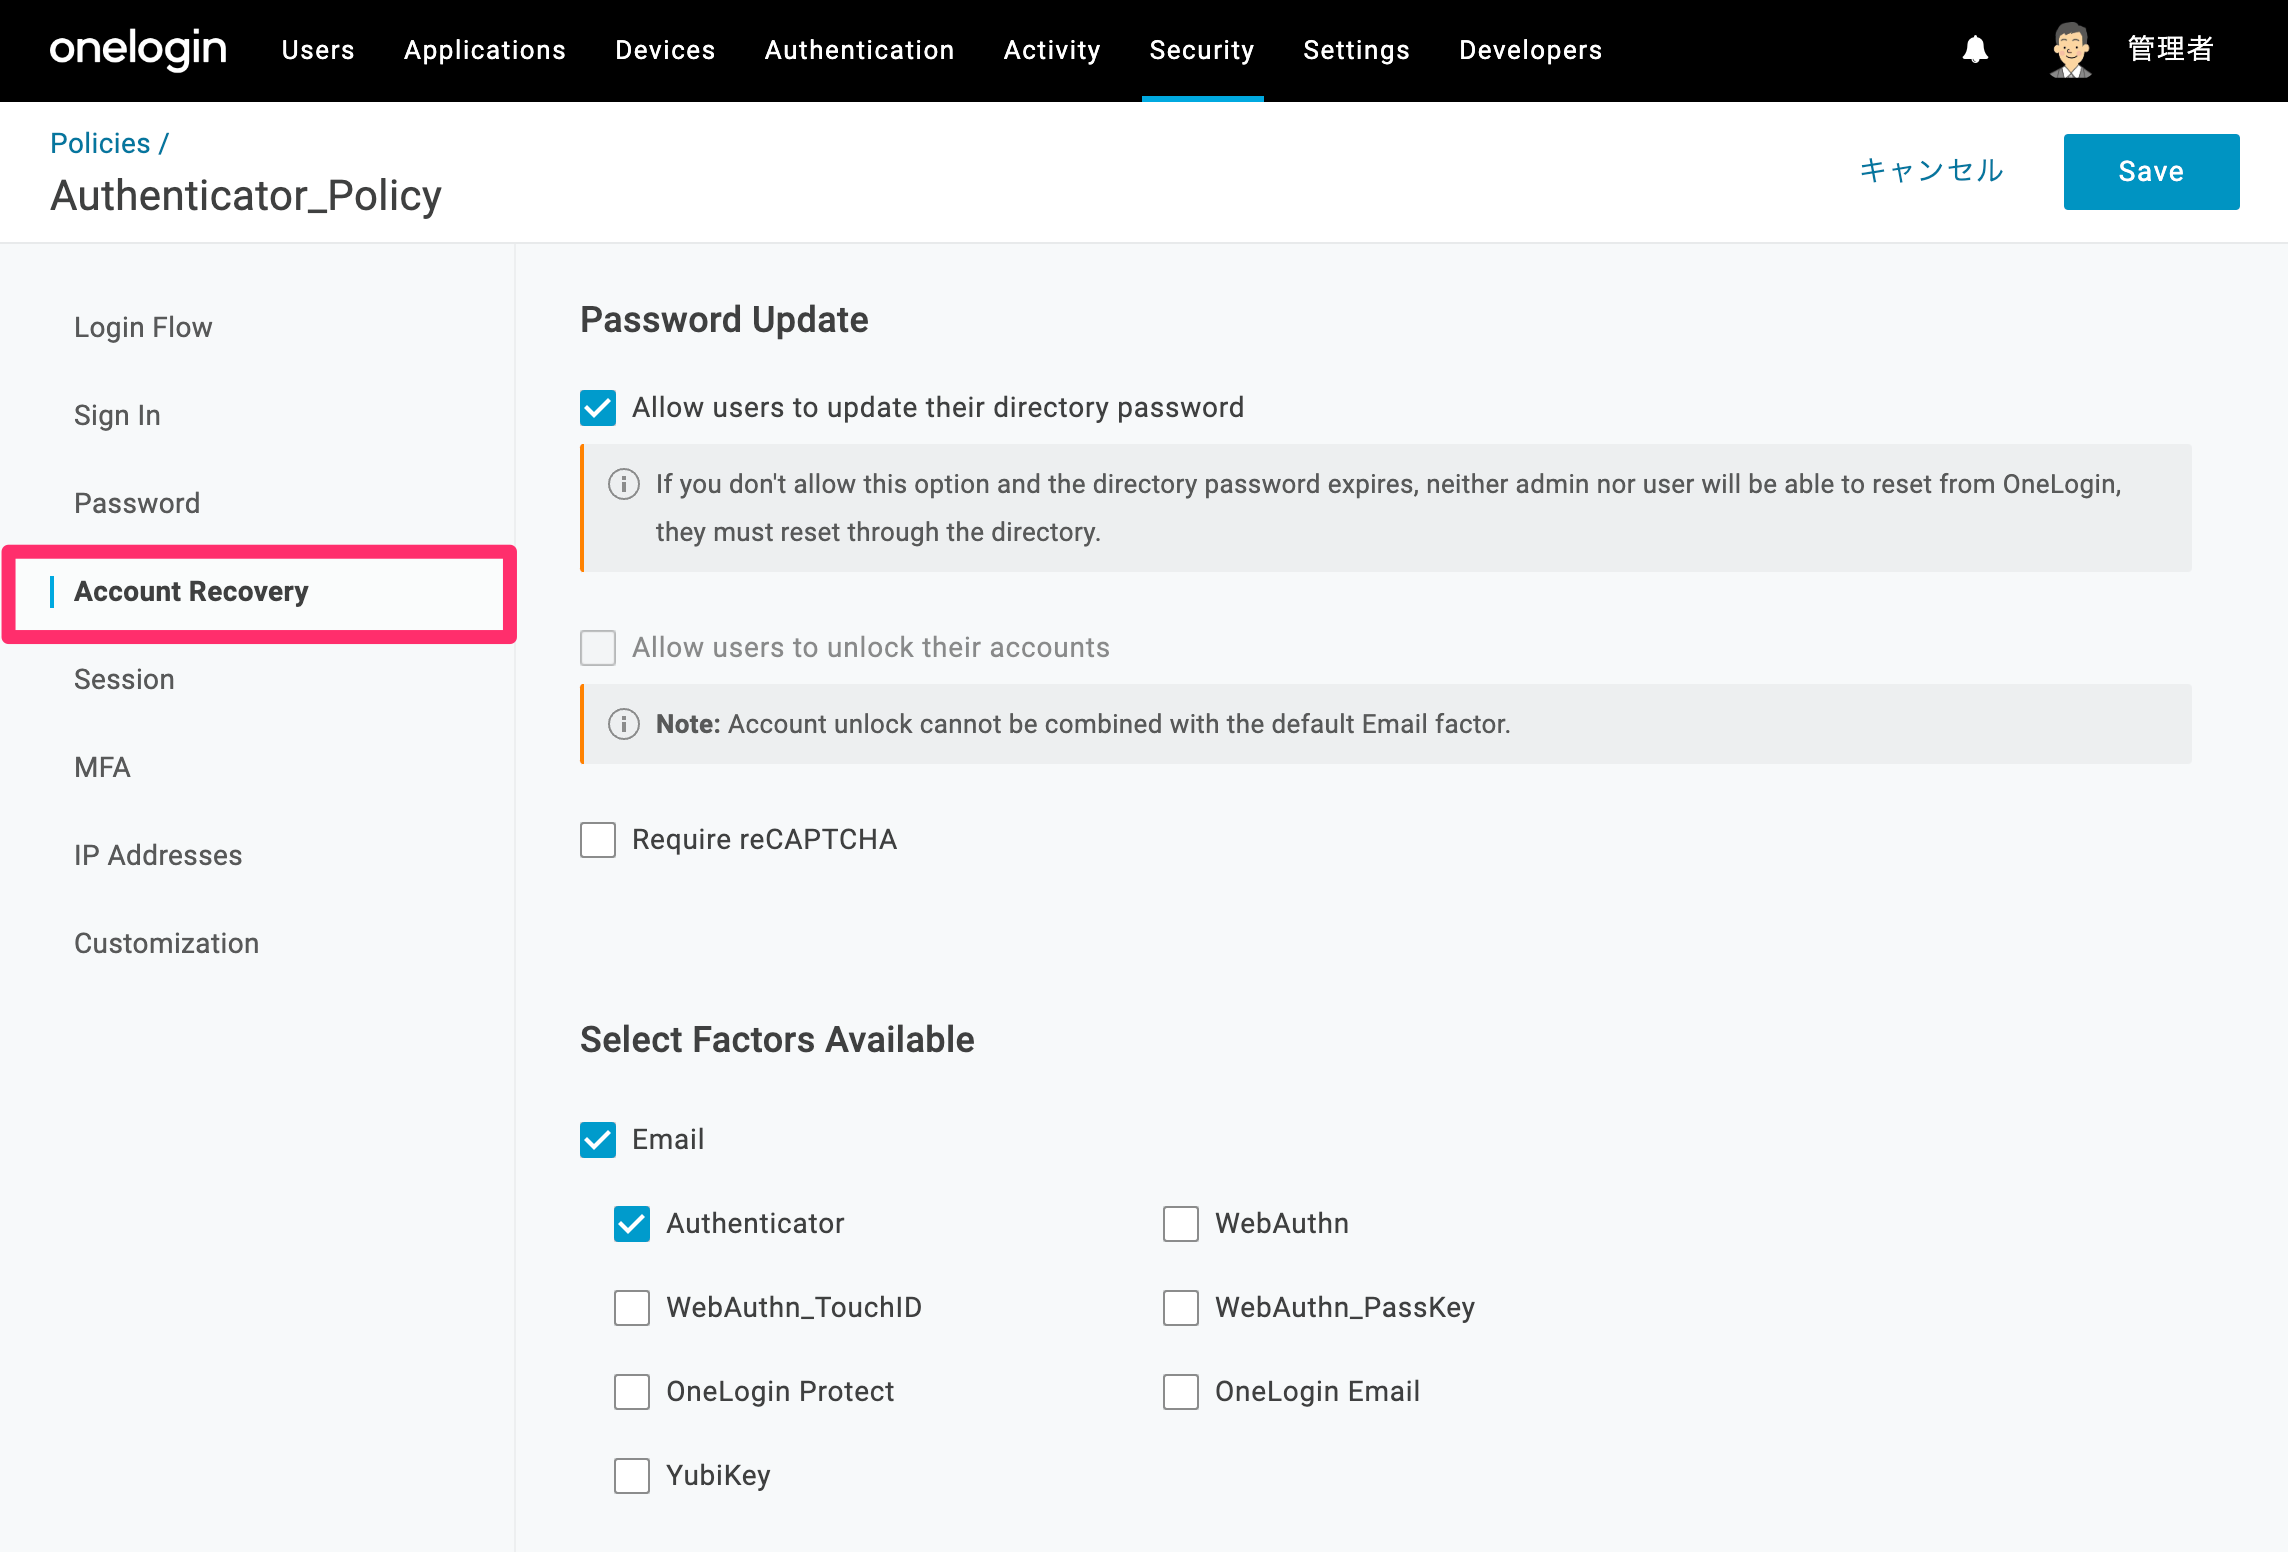Switch to Password section

click(x=137, y=504)
